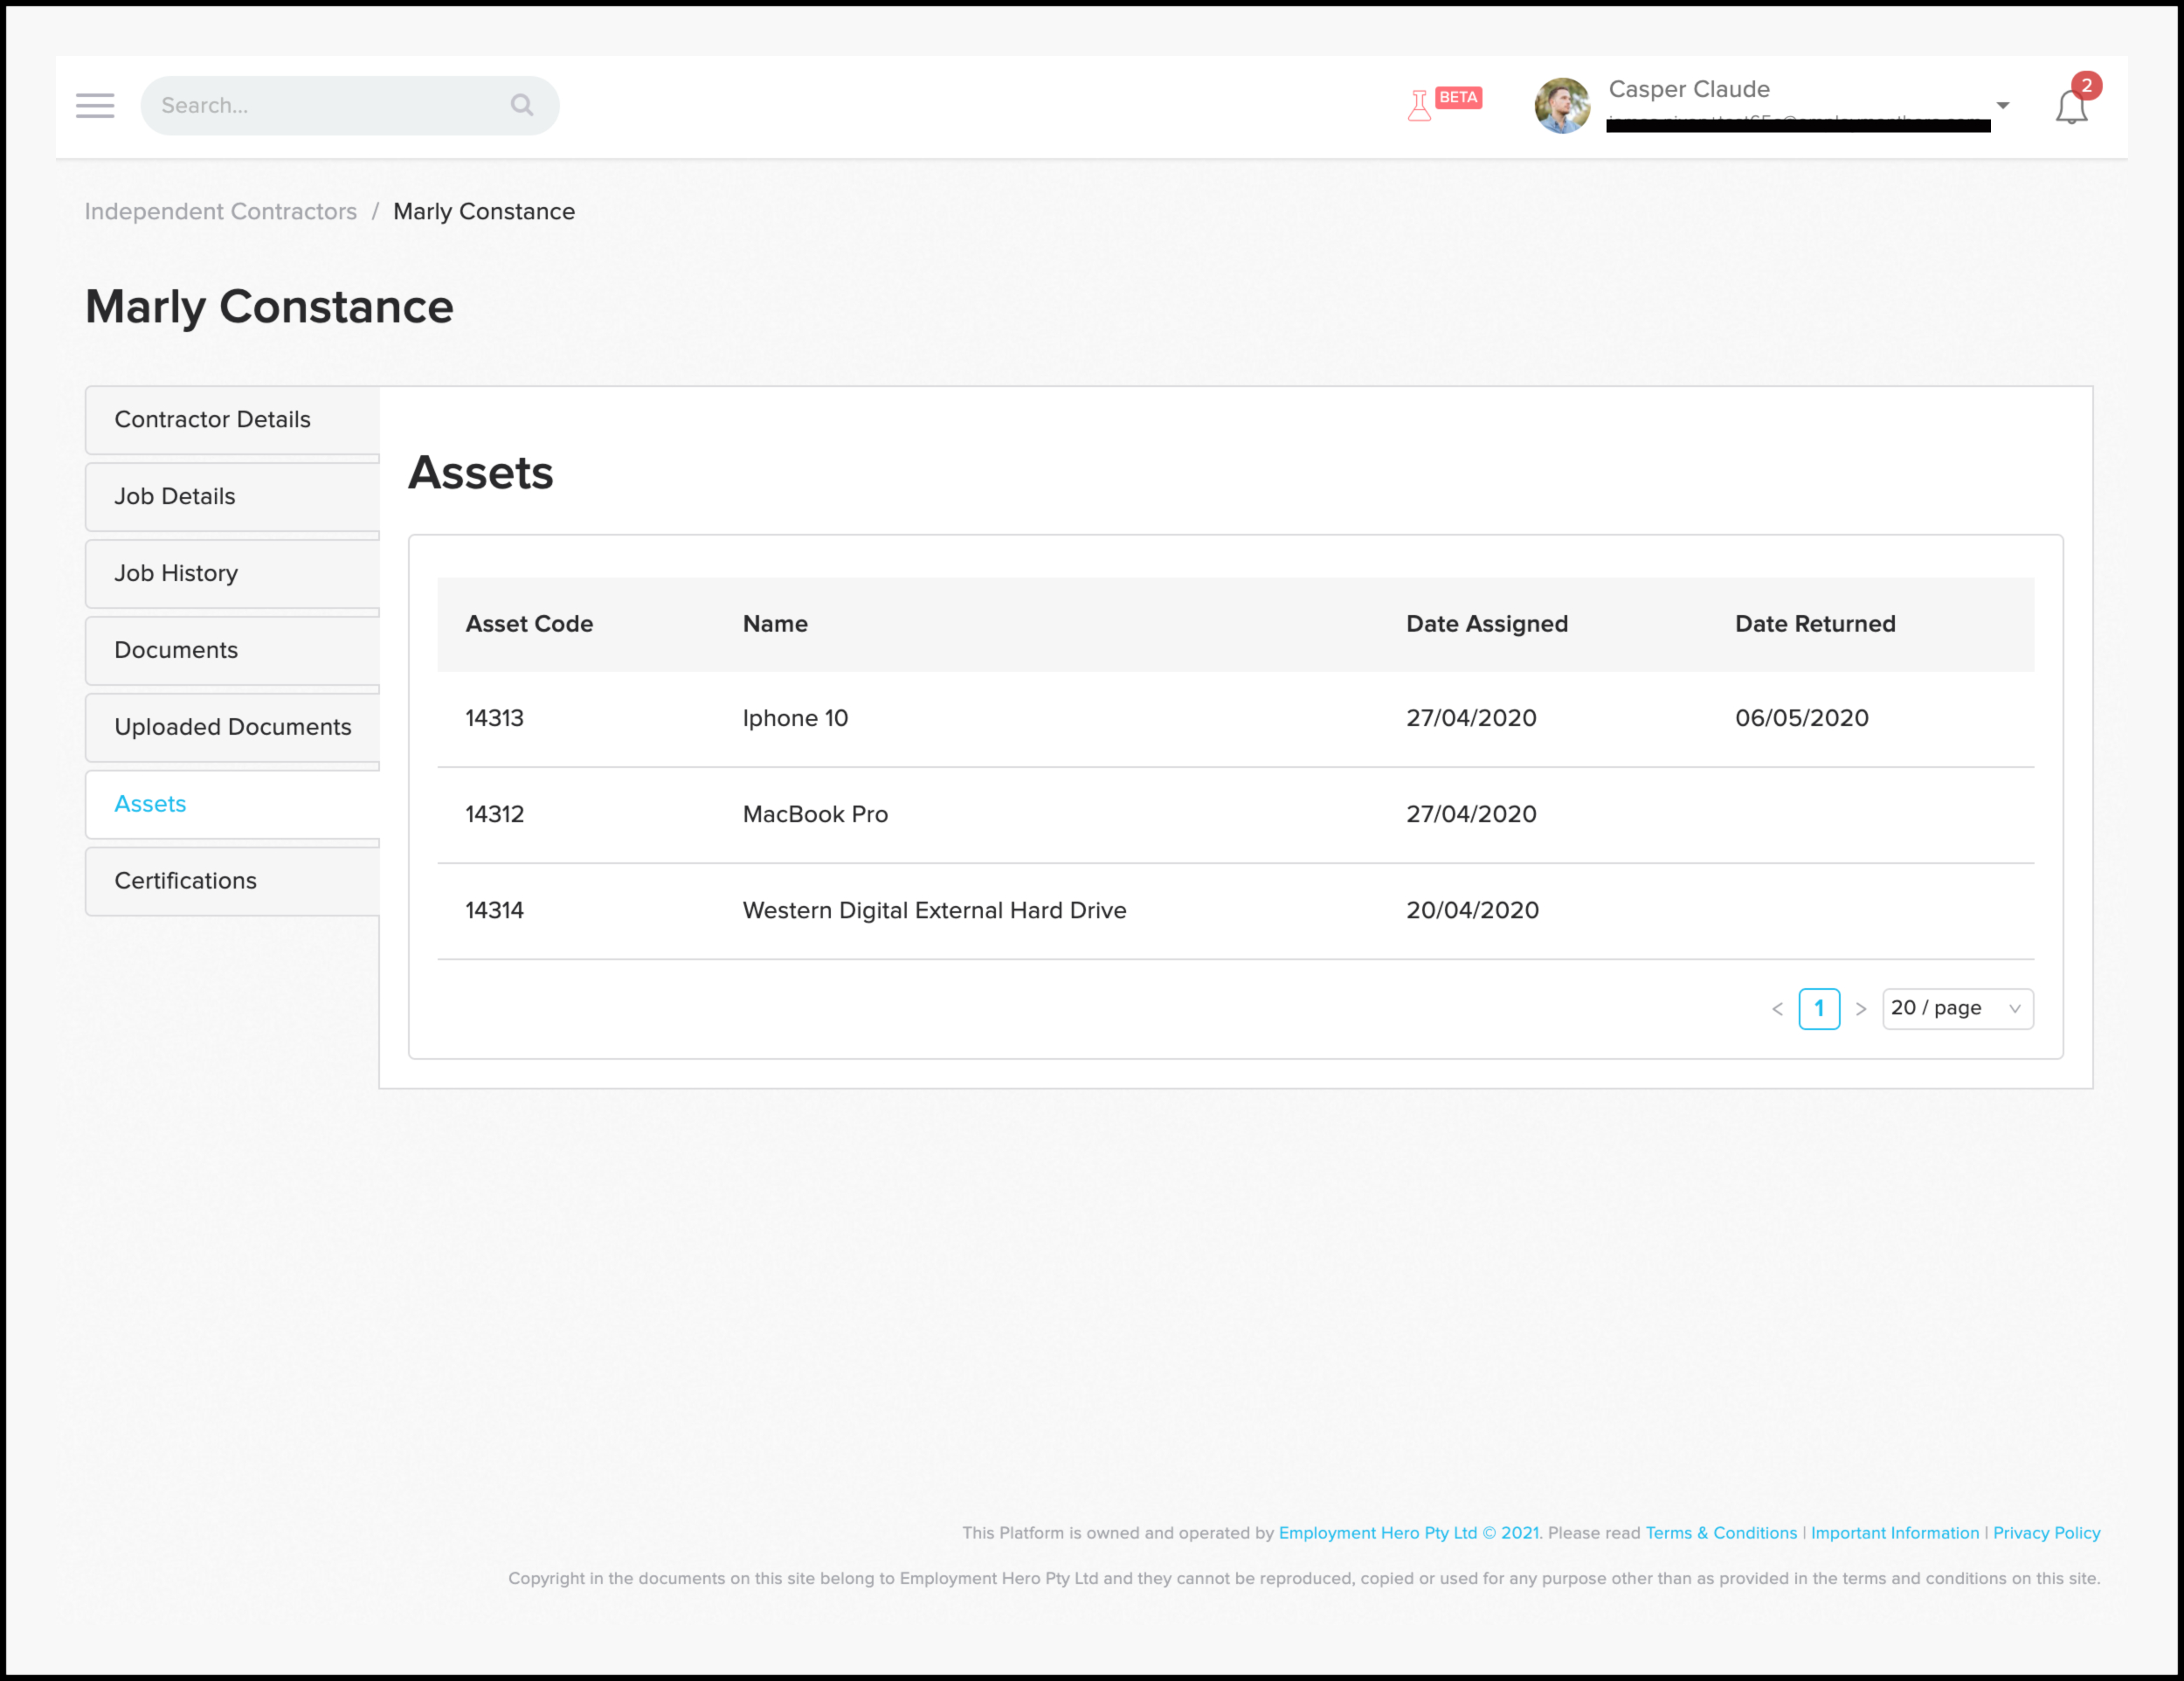Screen dimensions: 2184x1681
Task: Open the Contractor Details tab
Action: (212, 419)
